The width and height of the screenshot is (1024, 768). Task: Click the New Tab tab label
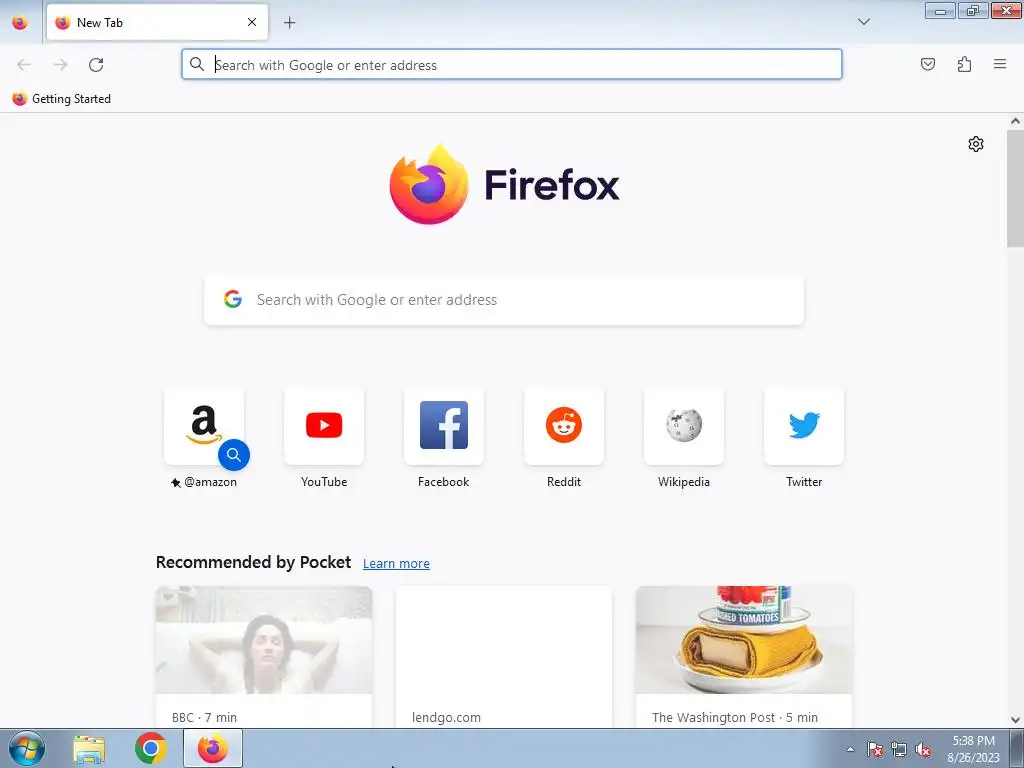tap(100, 23)
